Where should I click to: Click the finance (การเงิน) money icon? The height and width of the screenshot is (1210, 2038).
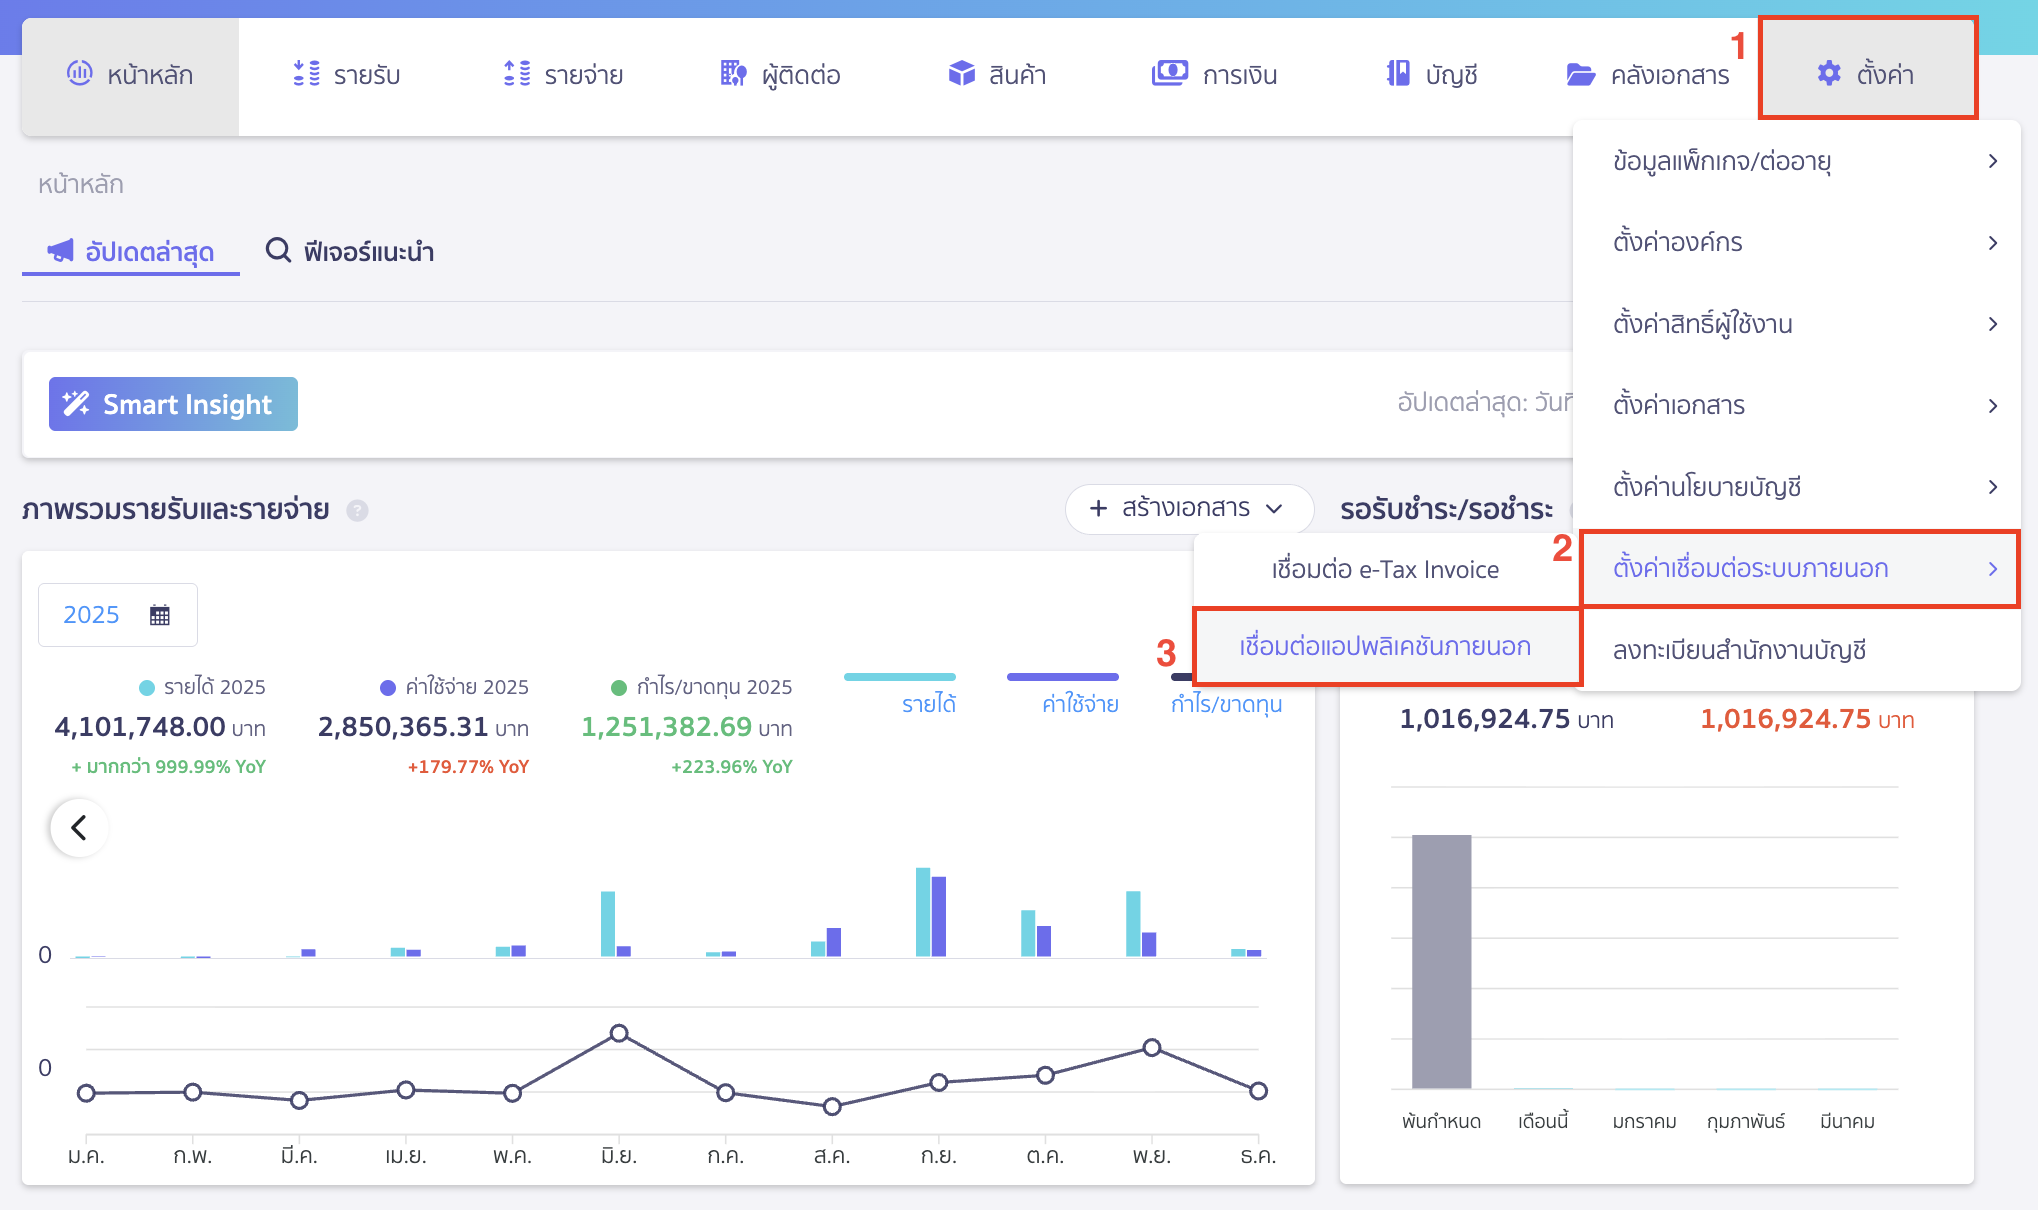coord(1169,74)
